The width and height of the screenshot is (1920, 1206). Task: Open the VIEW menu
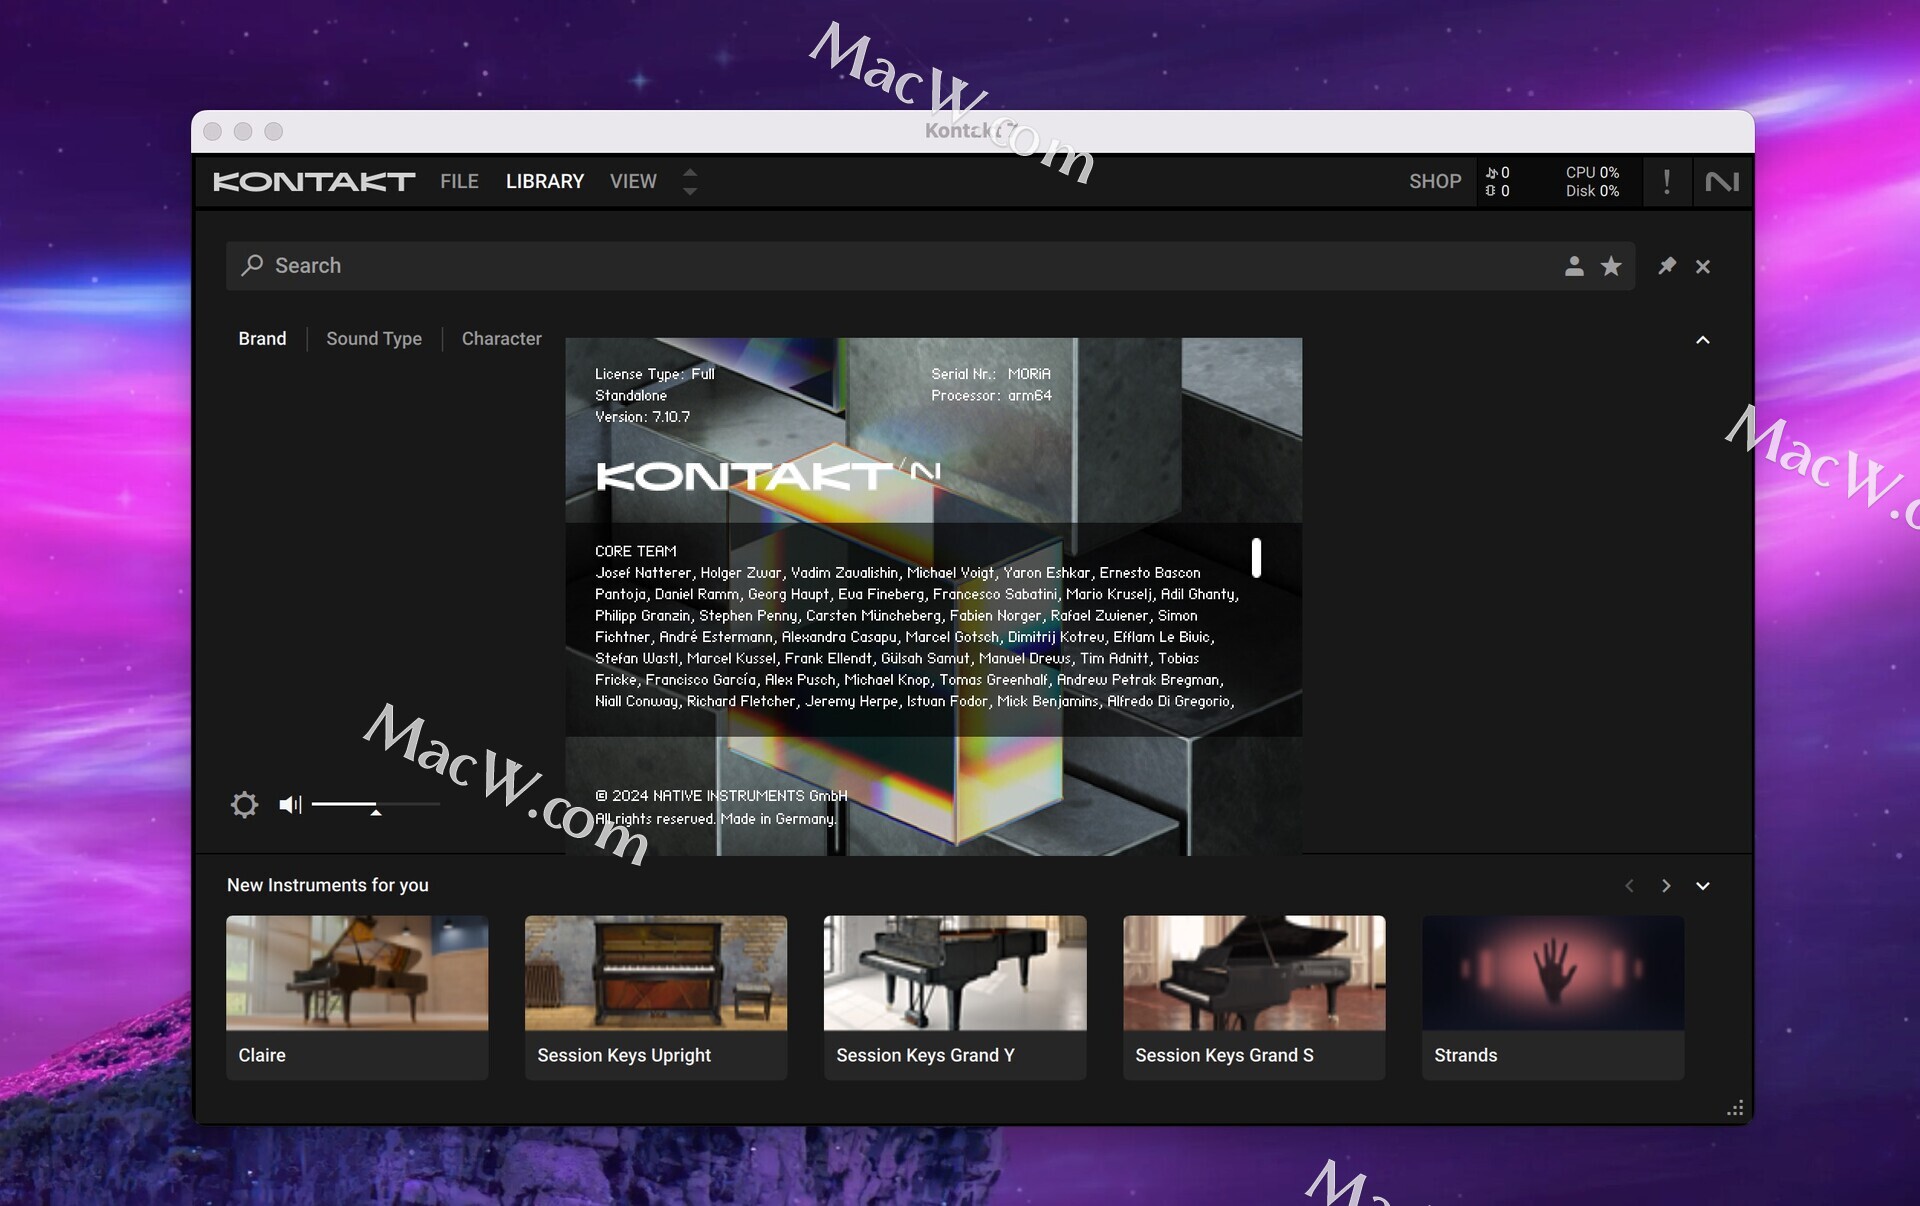633,181
